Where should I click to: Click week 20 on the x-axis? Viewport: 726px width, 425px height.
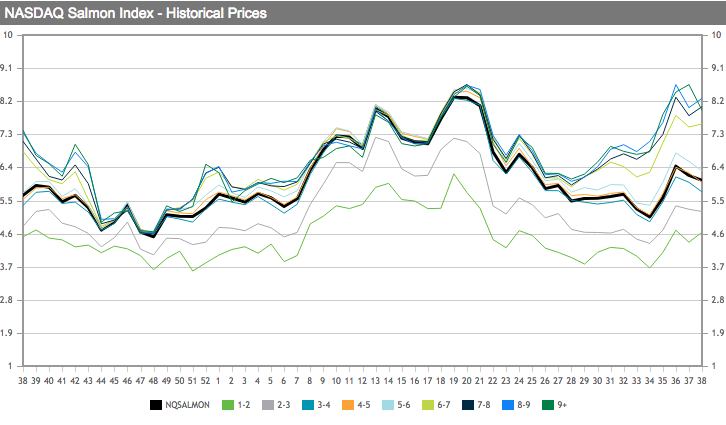pyautogui.click(x=466, y=381)
